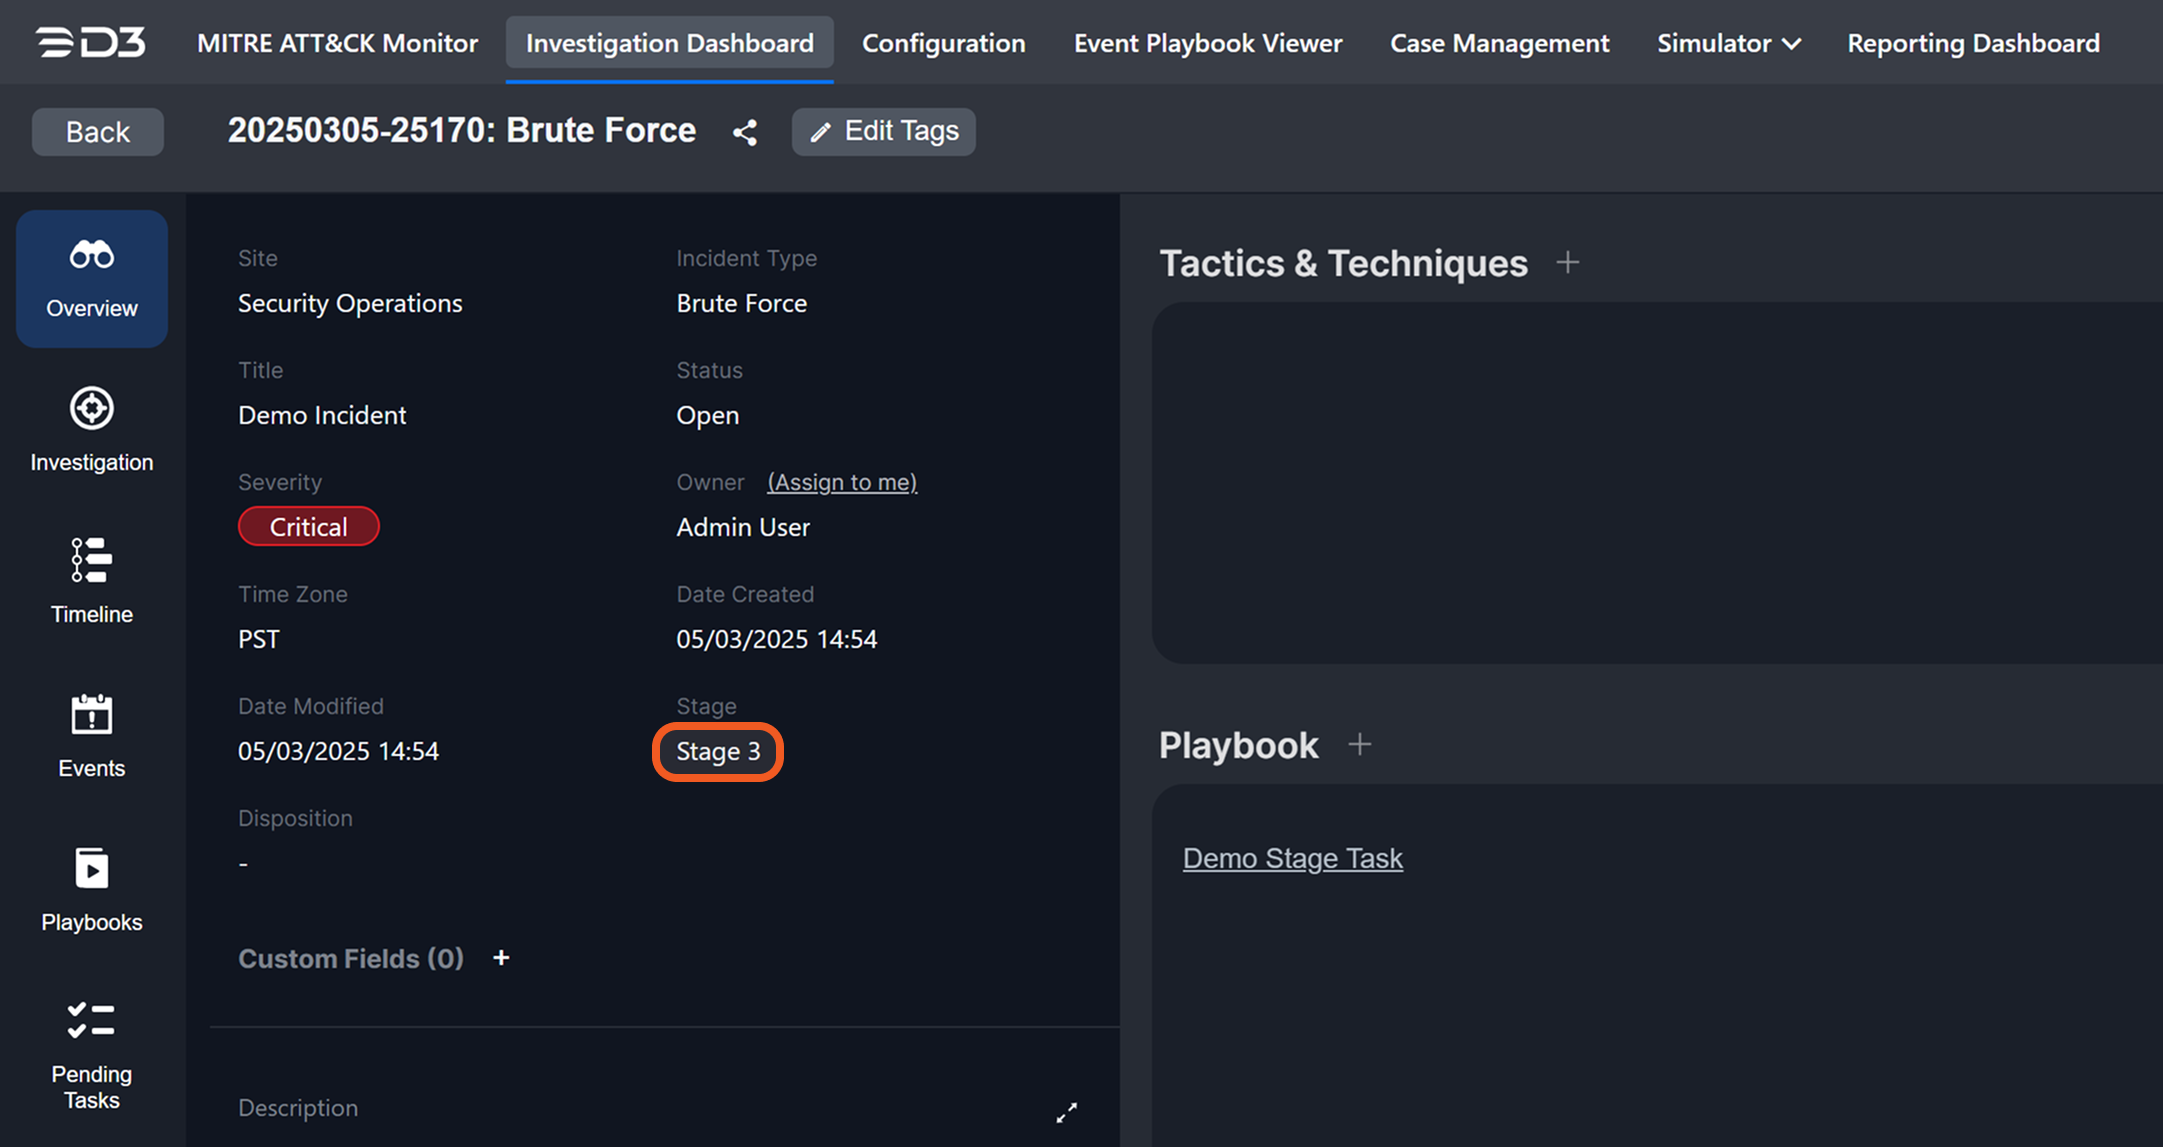Click the D3 logo
The image size is (2163, 1147).
click(91, 43)
